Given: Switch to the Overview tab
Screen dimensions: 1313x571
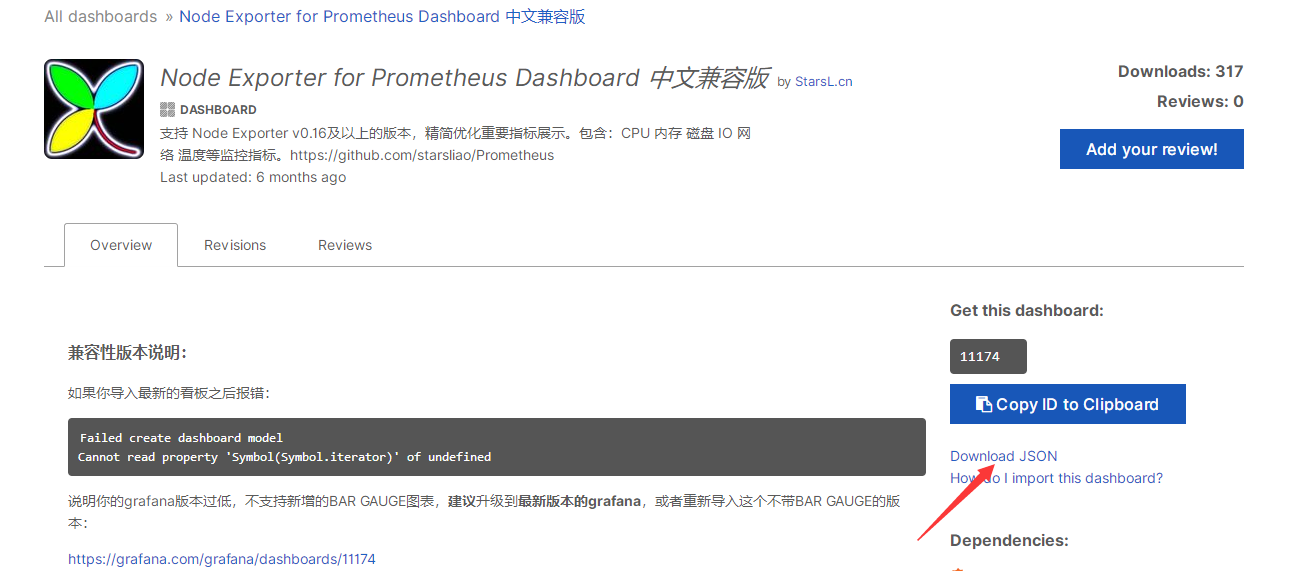Looking at the screenshot, I should coord(121,245).
